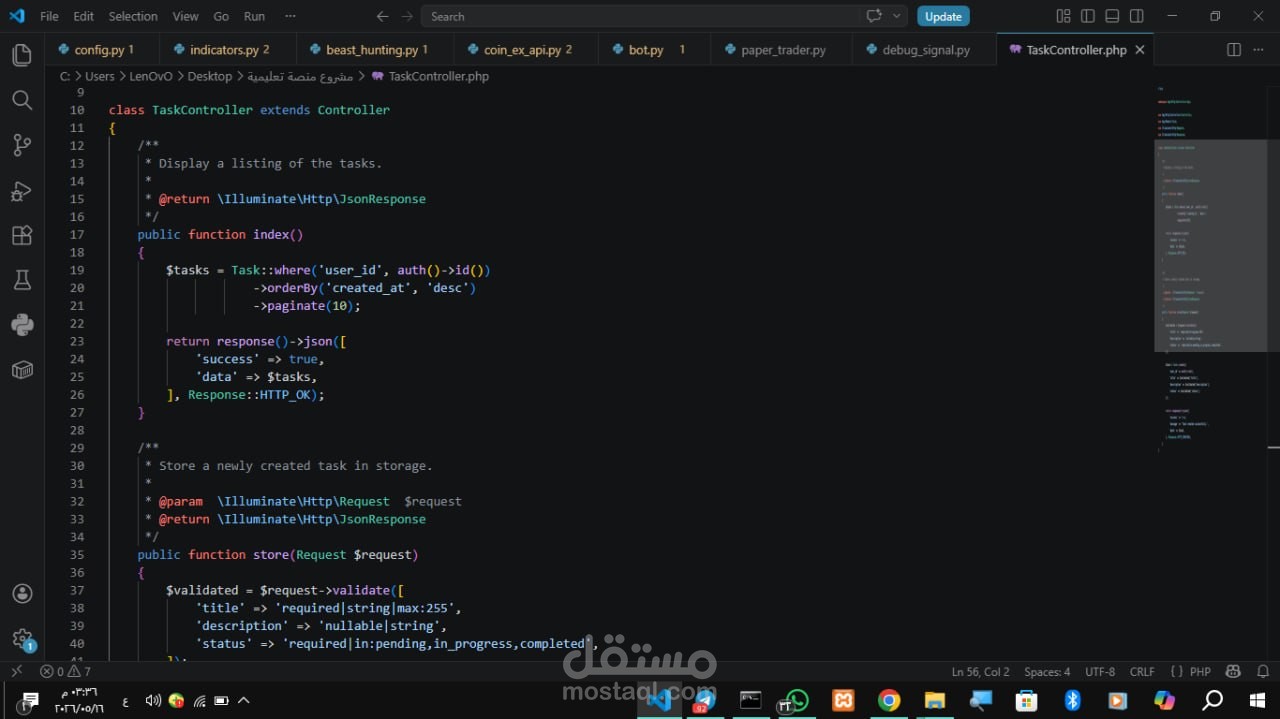Open the taskbar Search magnifier
Viewport: 1280px width, 719px height.
1212,700
